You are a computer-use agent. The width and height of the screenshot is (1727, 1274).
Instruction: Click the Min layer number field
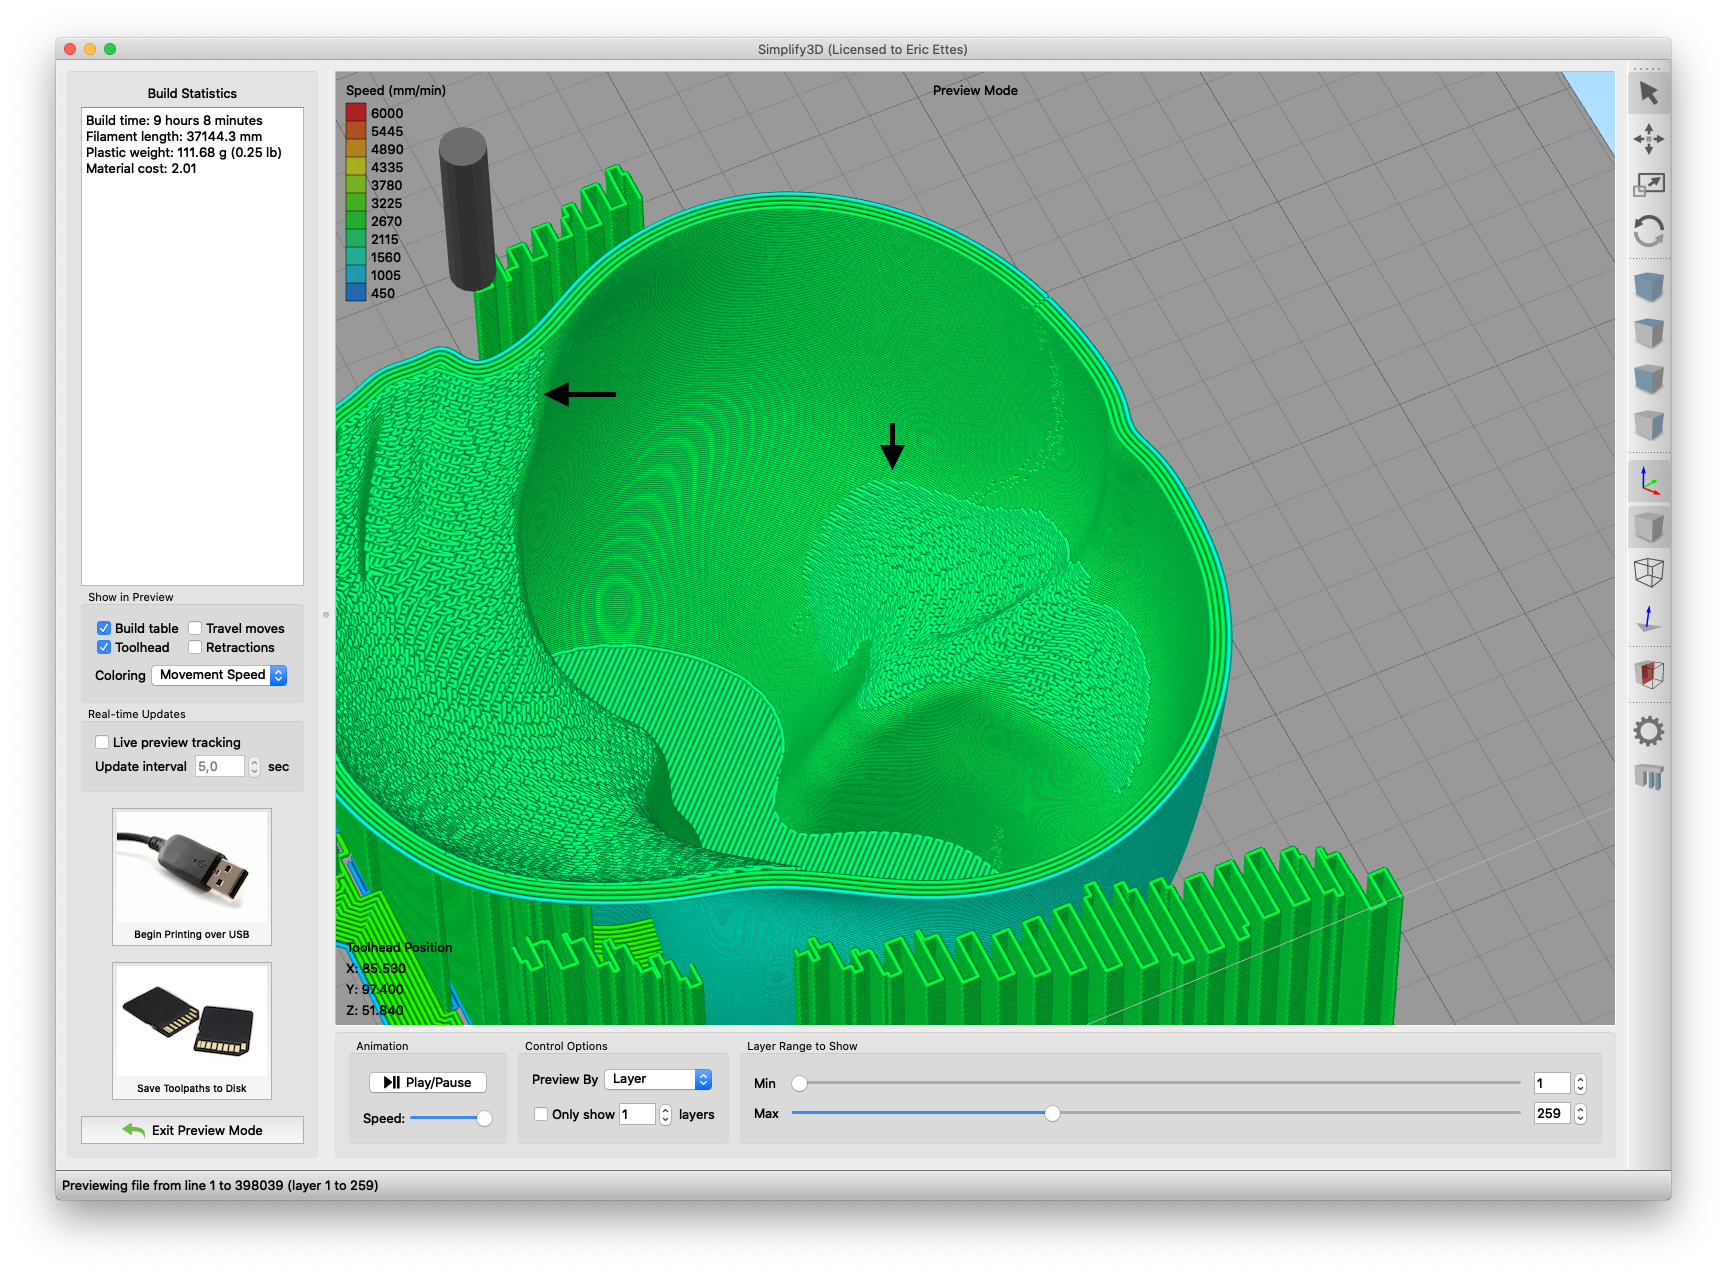tap(1552, 1083)
